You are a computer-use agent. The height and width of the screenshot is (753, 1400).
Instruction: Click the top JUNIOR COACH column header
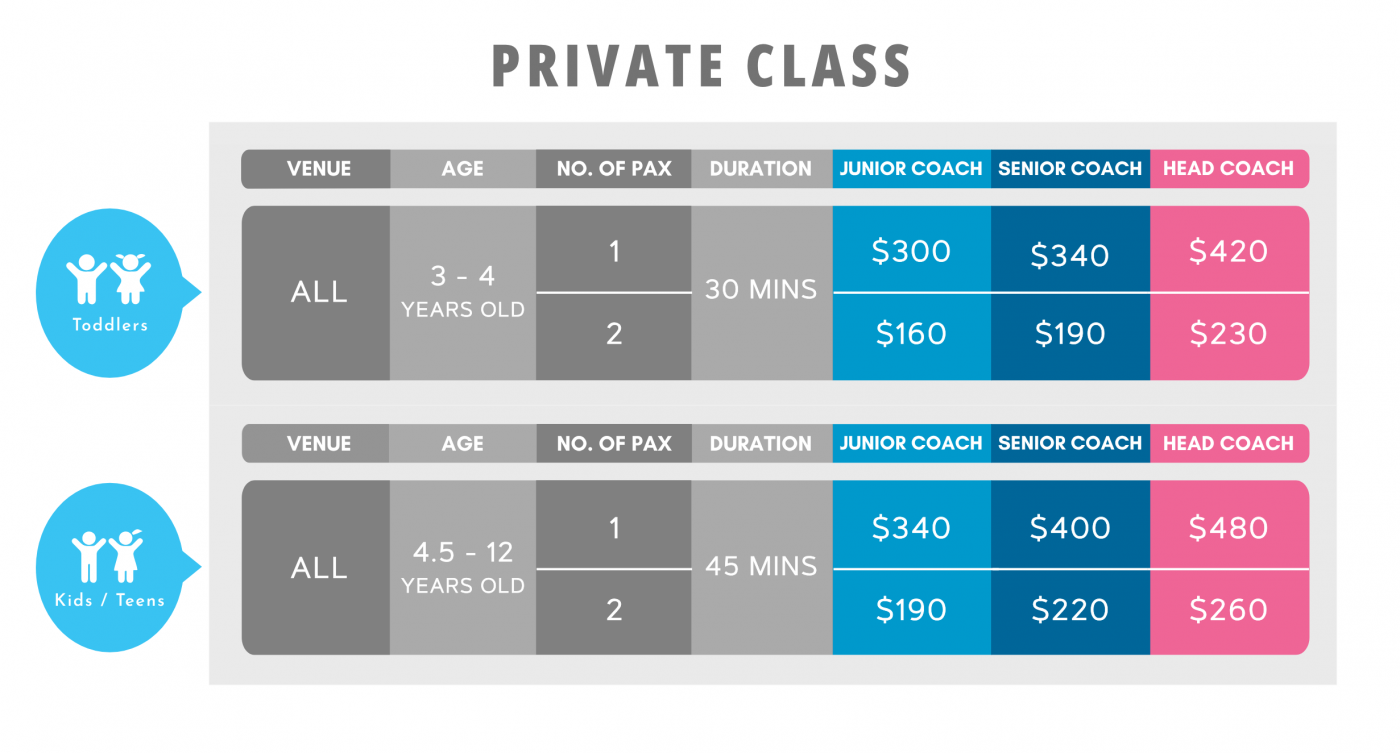pyautogui.click(x=912, y=169)
